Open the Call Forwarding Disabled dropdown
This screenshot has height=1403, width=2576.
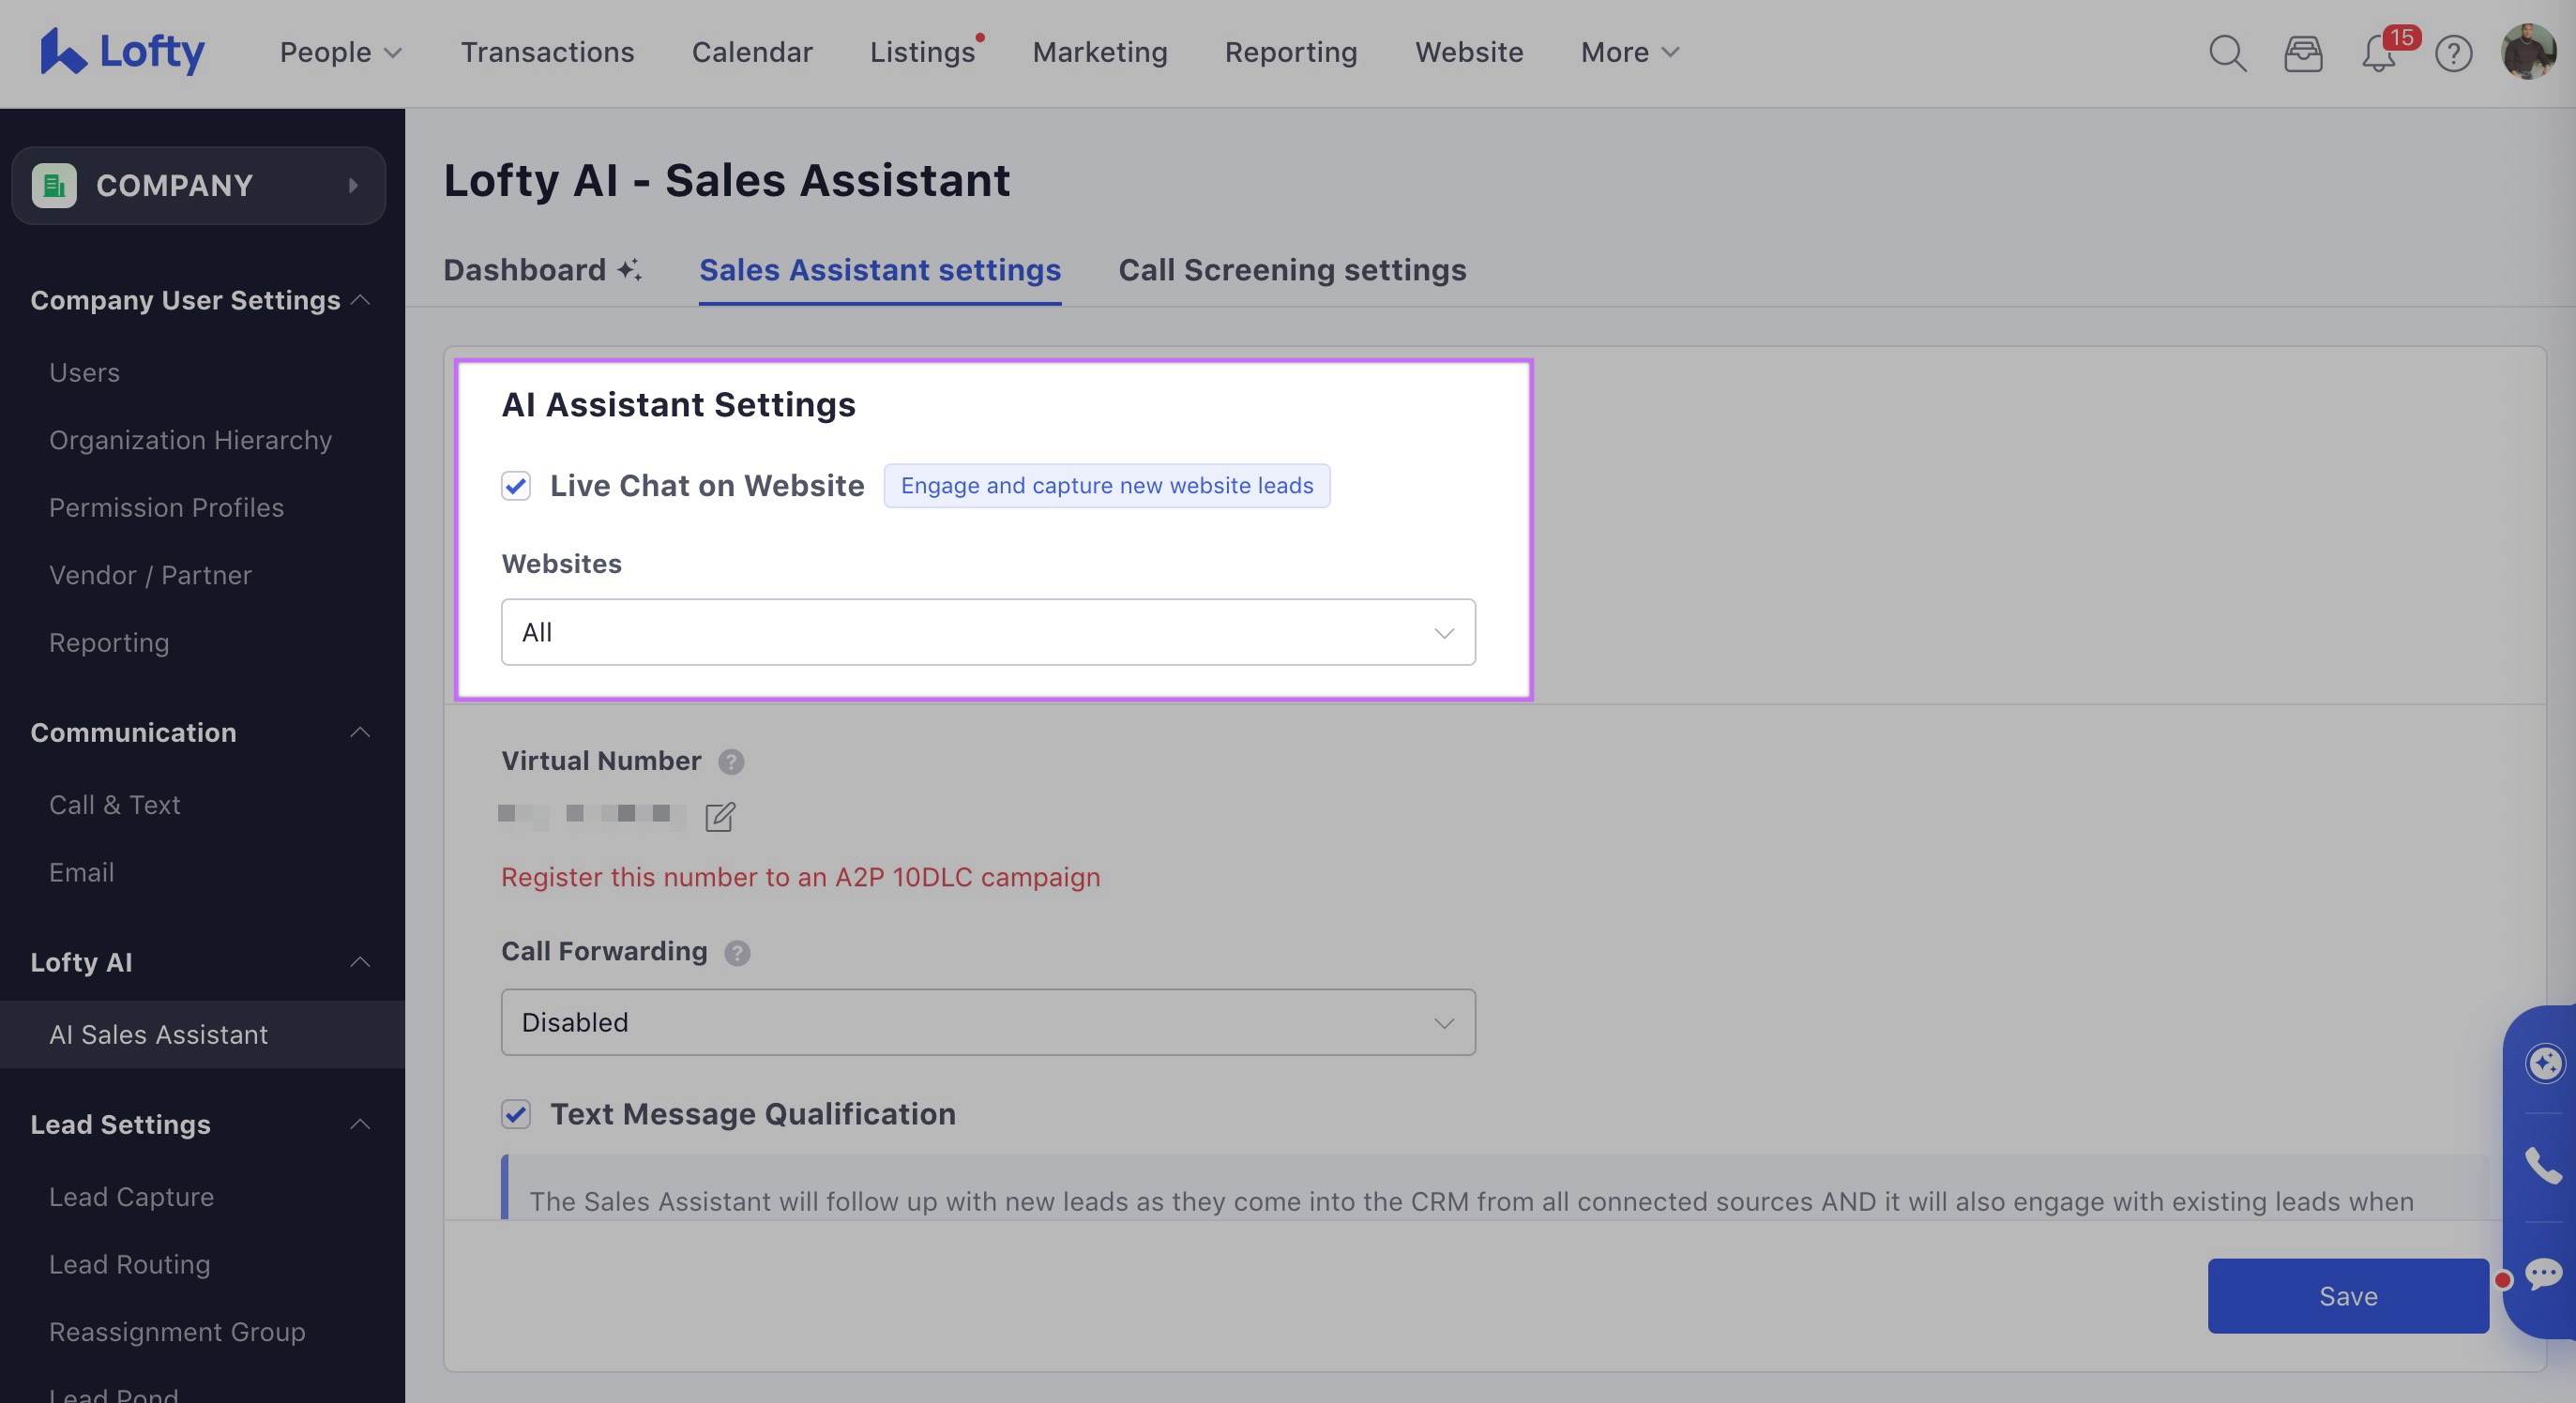(988, 1022)
